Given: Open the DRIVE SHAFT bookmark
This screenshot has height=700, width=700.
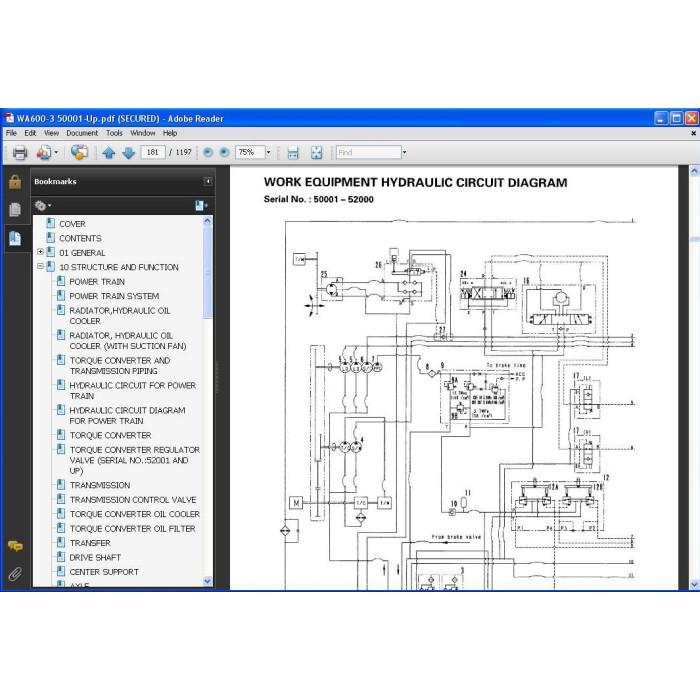Looking at the screenshot, I should click(x=95, y=558).
